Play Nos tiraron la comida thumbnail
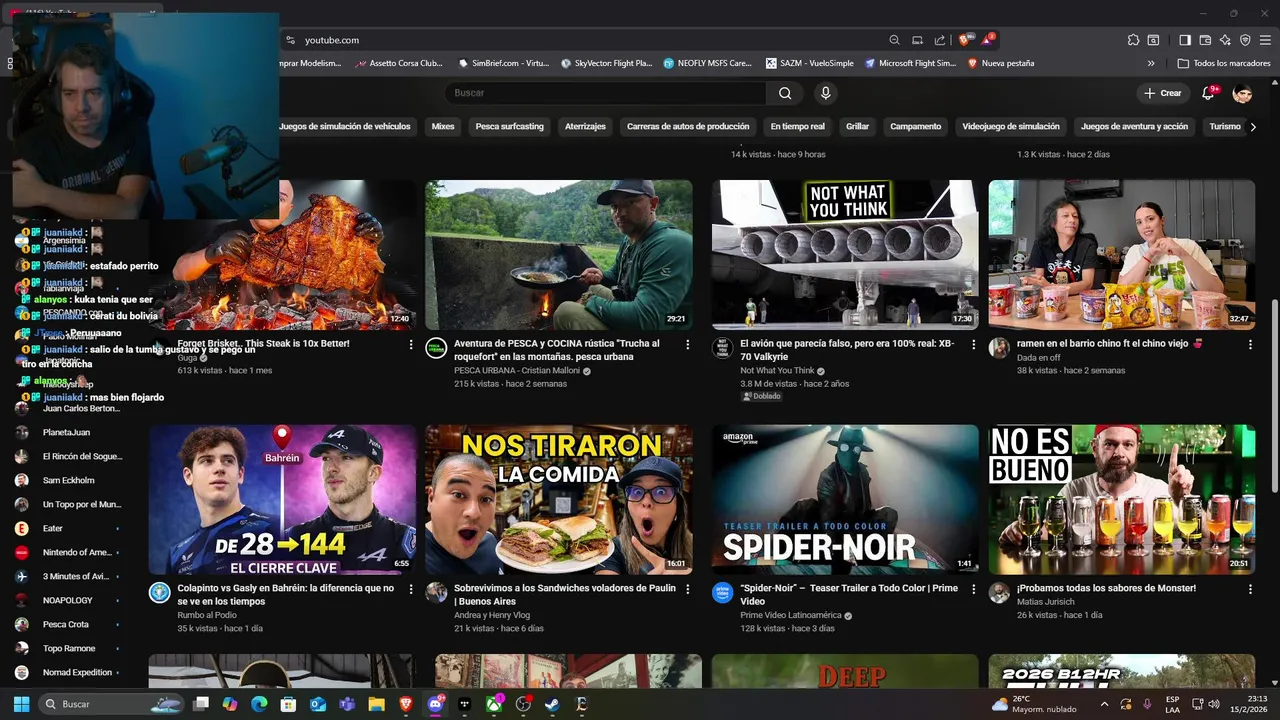 559,500
